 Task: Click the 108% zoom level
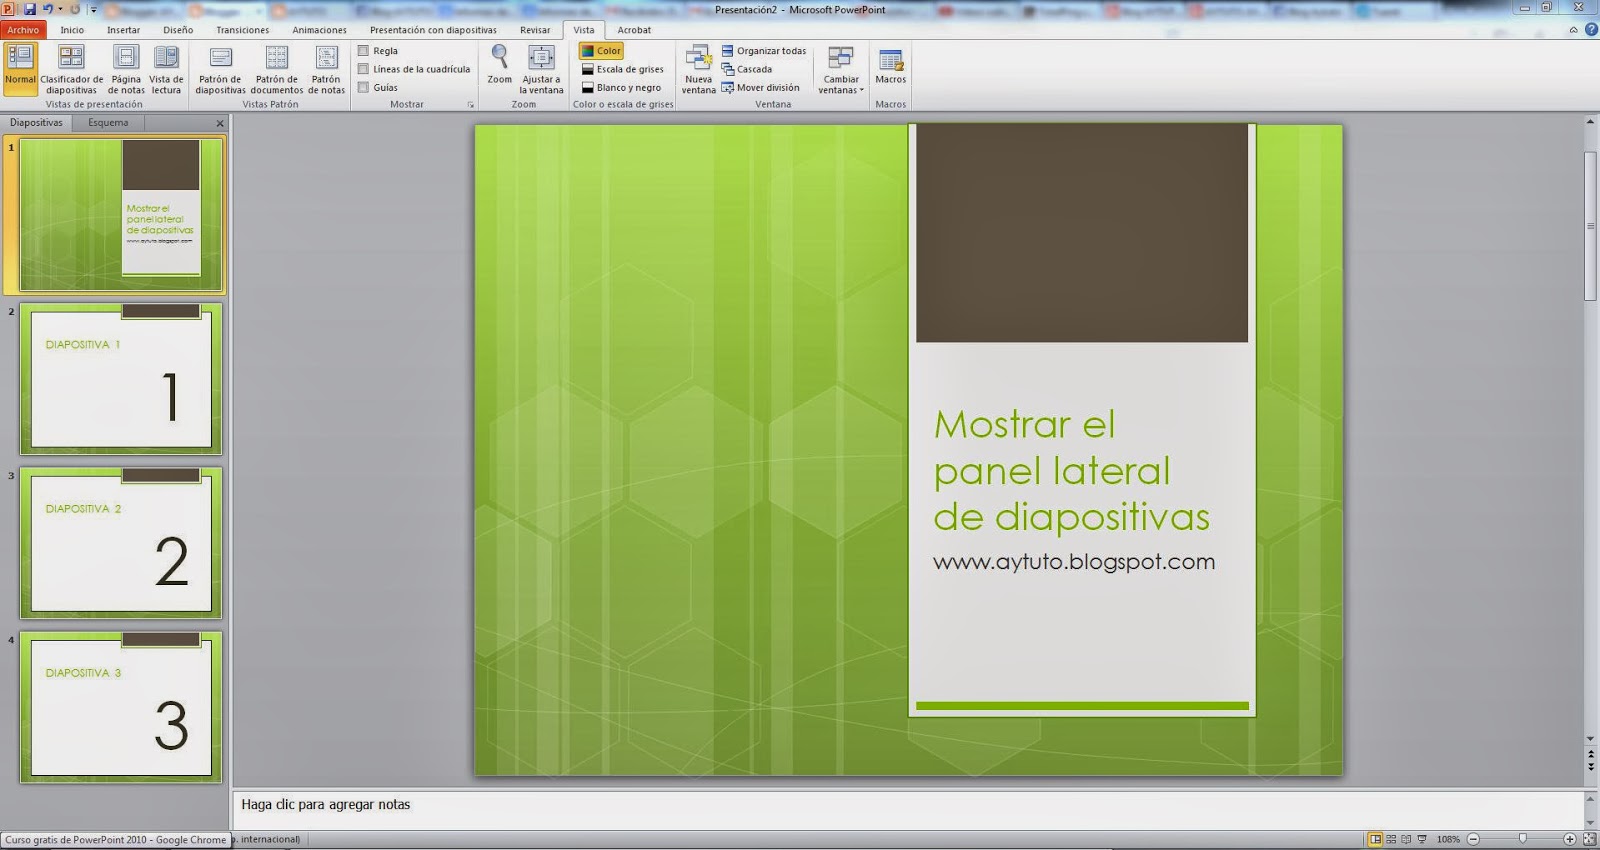pyautogui.click(x=1448, y=839)
